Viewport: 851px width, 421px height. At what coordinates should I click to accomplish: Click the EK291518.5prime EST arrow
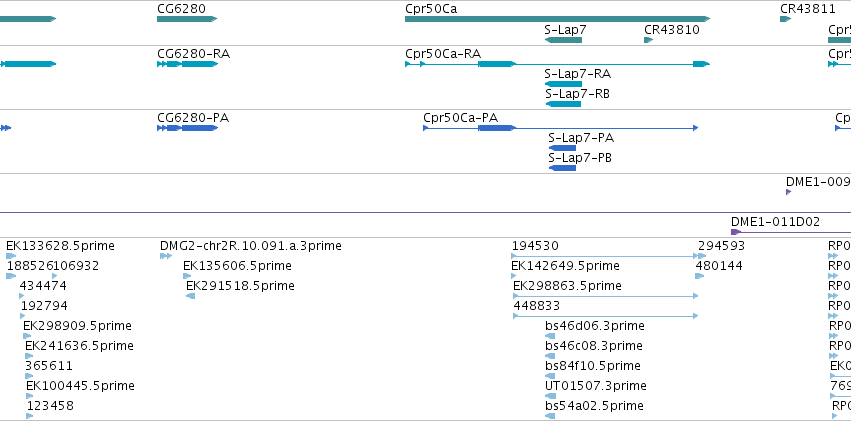click(190, 296)
